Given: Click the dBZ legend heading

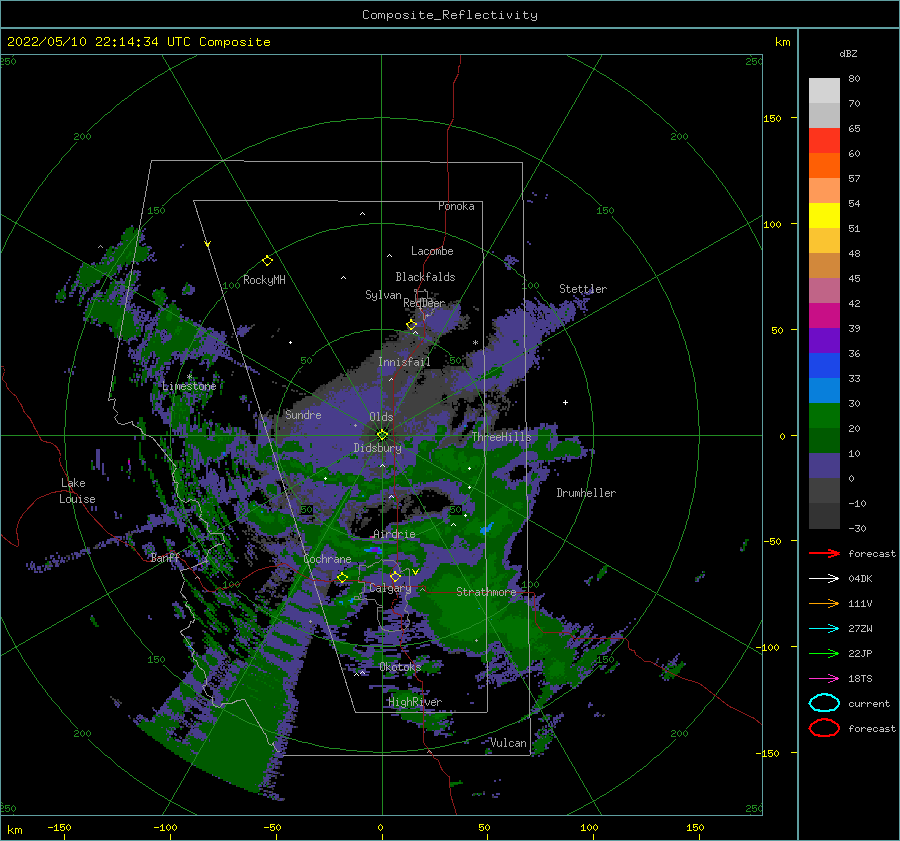Looking at the screenshot, I should tap(848, 53).
